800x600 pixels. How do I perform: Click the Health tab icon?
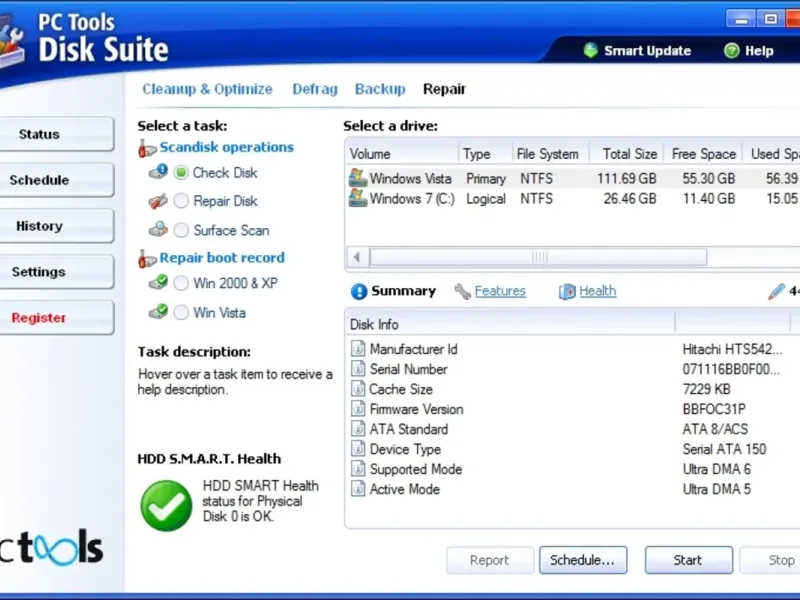567,291
